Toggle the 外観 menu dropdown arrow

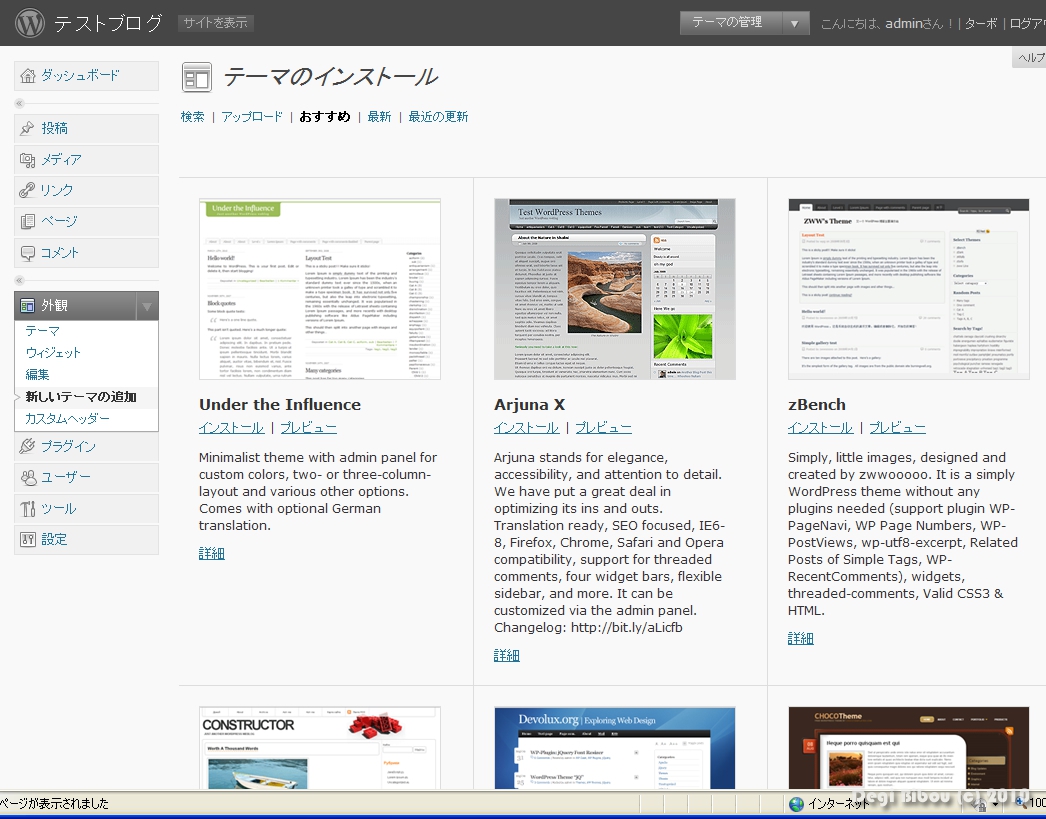point(147,306)
